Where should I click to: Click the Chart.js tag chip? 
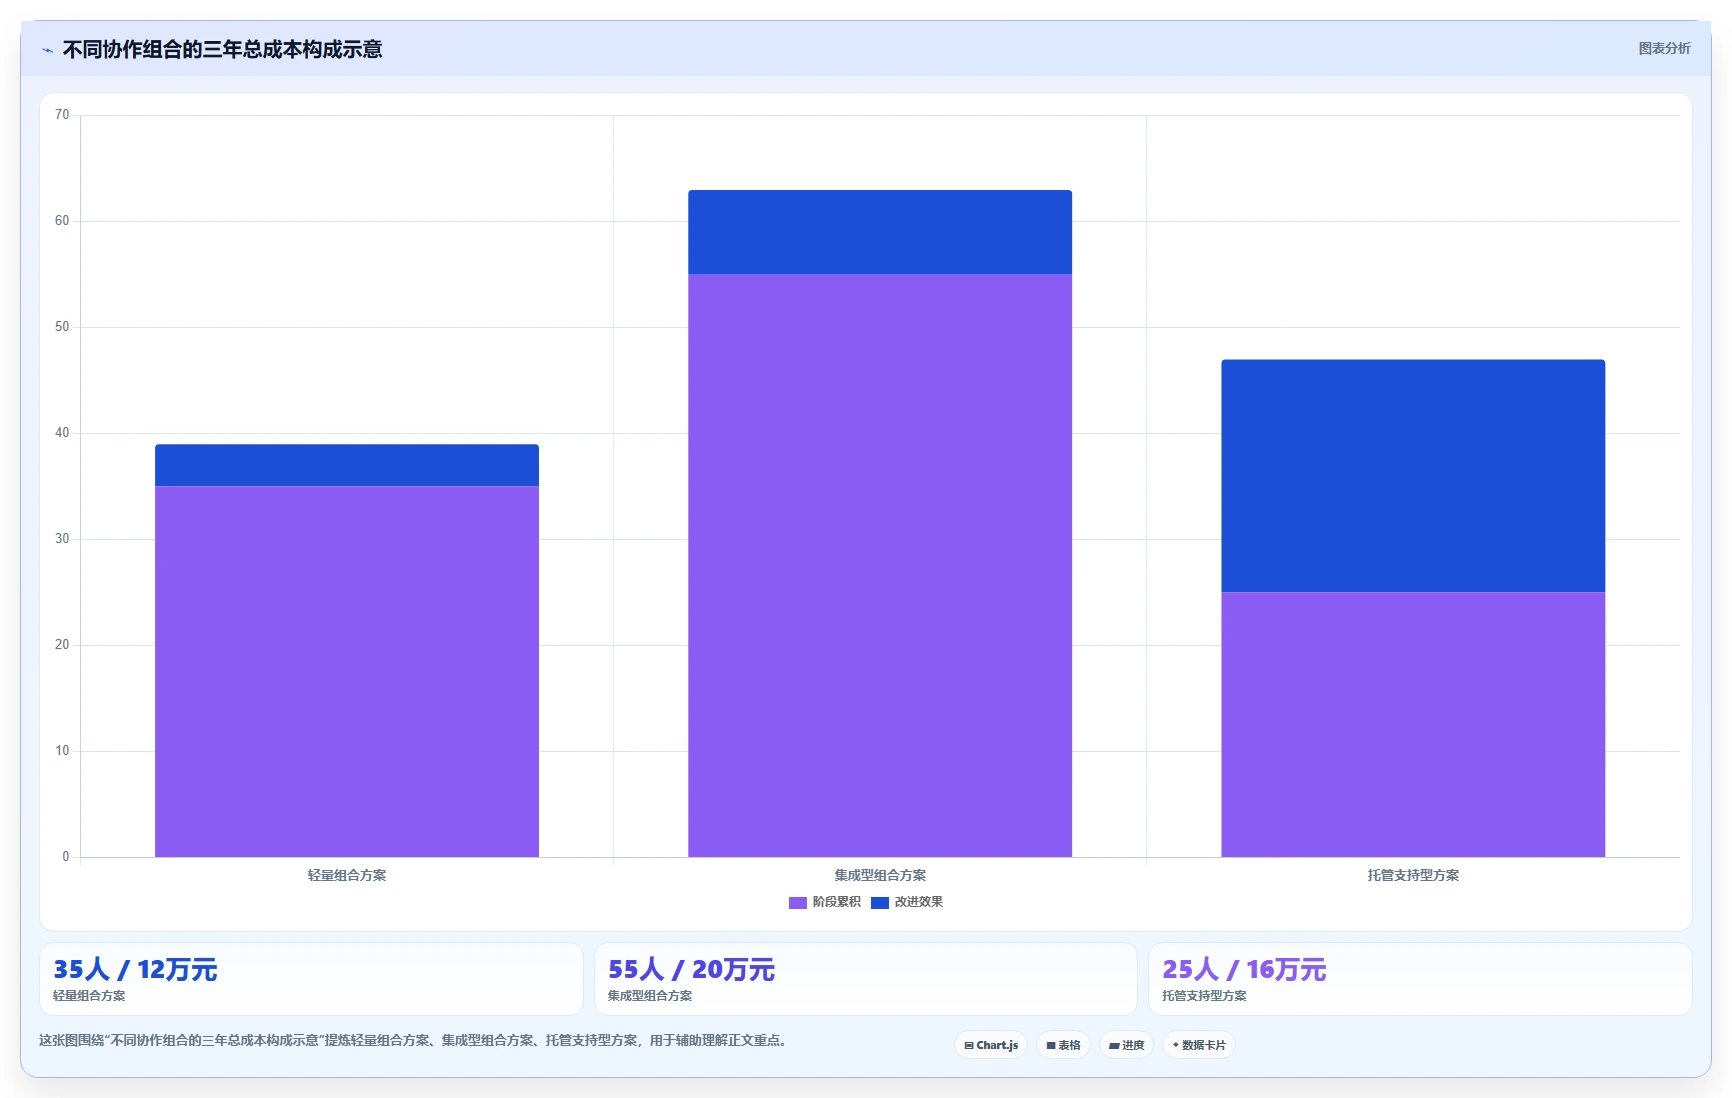[991, 1045]
